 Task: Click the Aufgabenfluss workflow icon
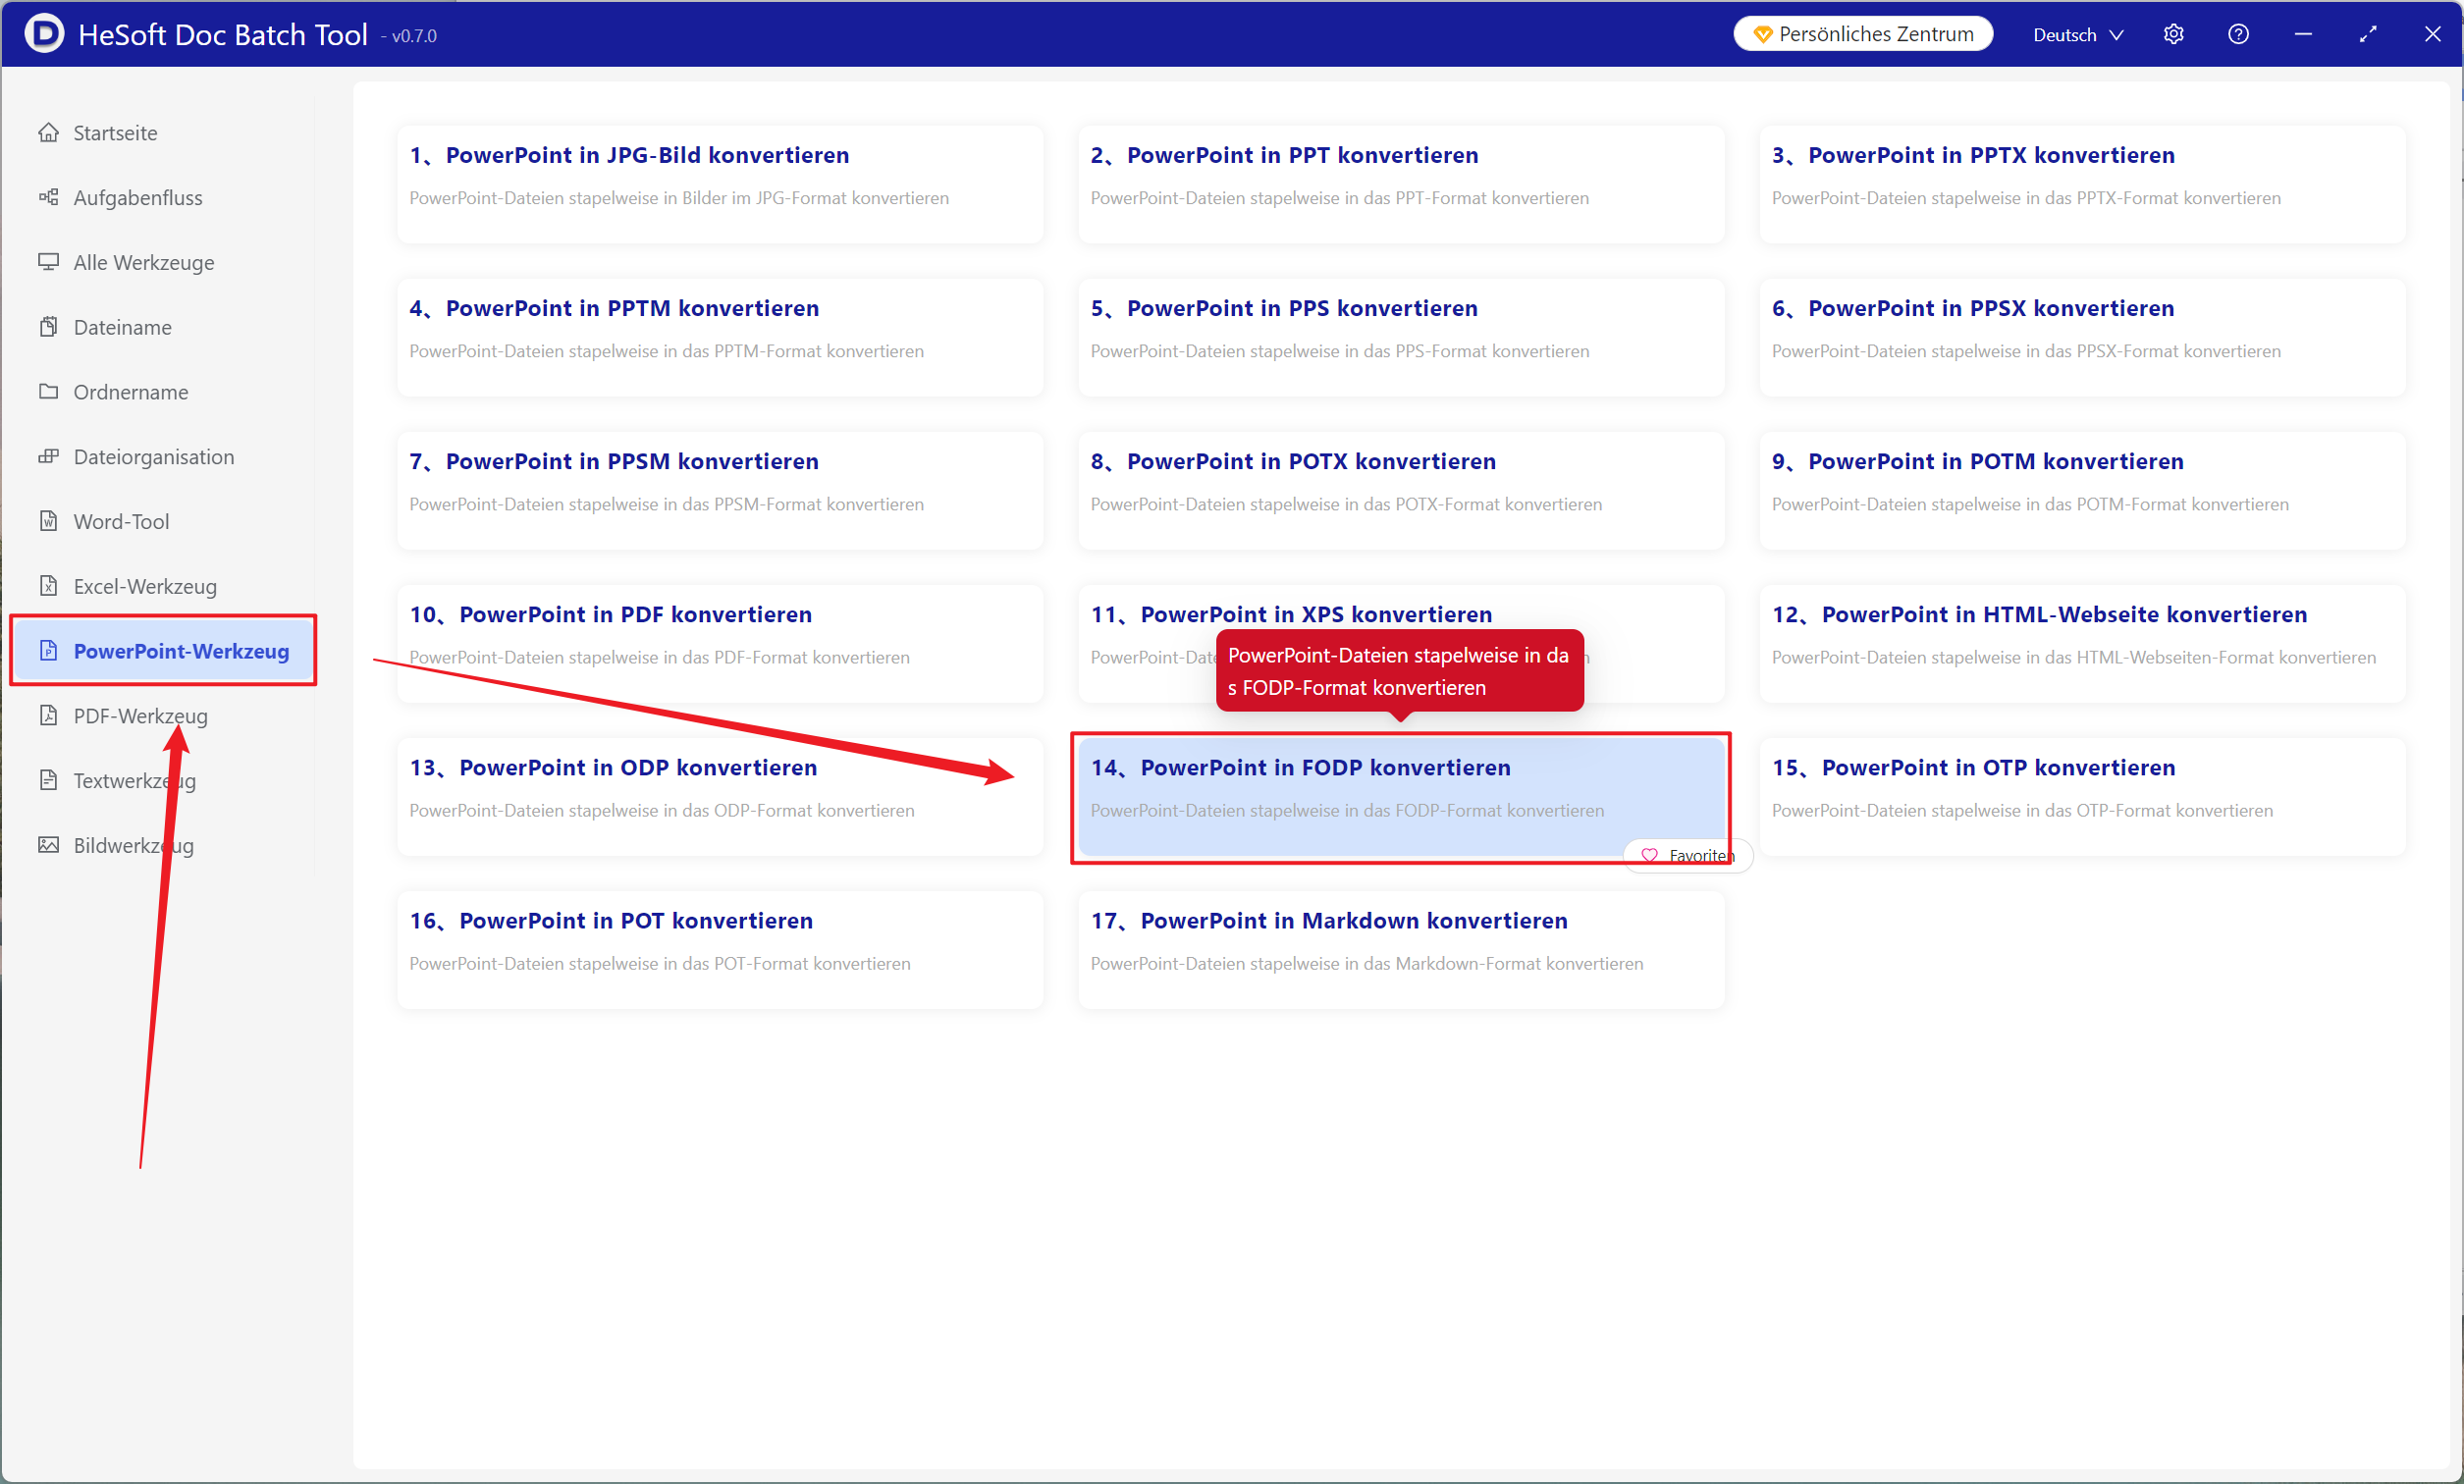[48, 197]
